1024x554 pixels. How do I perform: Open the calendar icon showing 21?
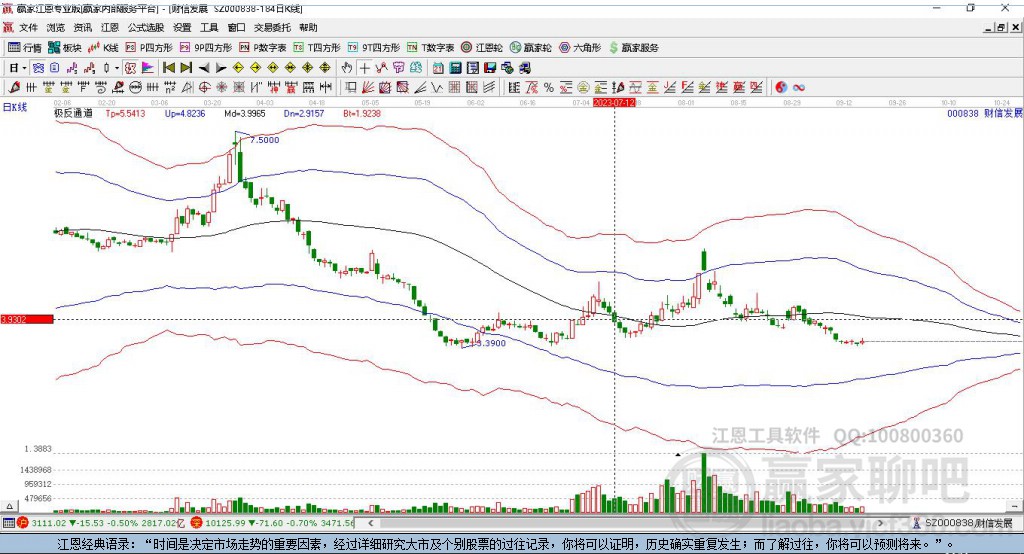(x=438, y=68)
